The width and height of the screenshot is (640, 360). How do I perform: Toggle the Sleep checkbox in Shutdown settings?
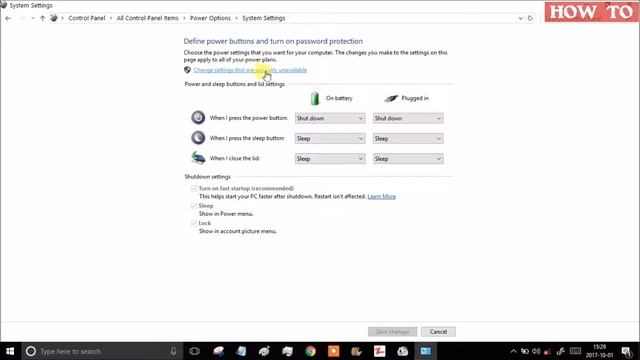click(x=193, y=206)
